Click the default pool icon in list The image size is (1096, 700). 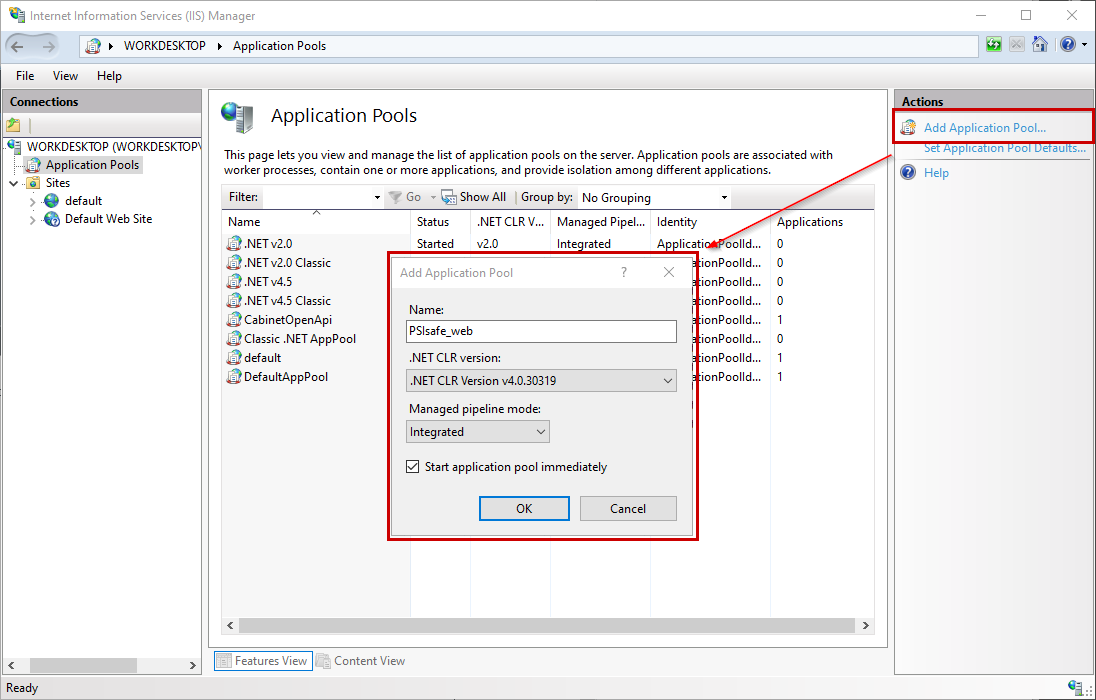[x=234, y=357]
